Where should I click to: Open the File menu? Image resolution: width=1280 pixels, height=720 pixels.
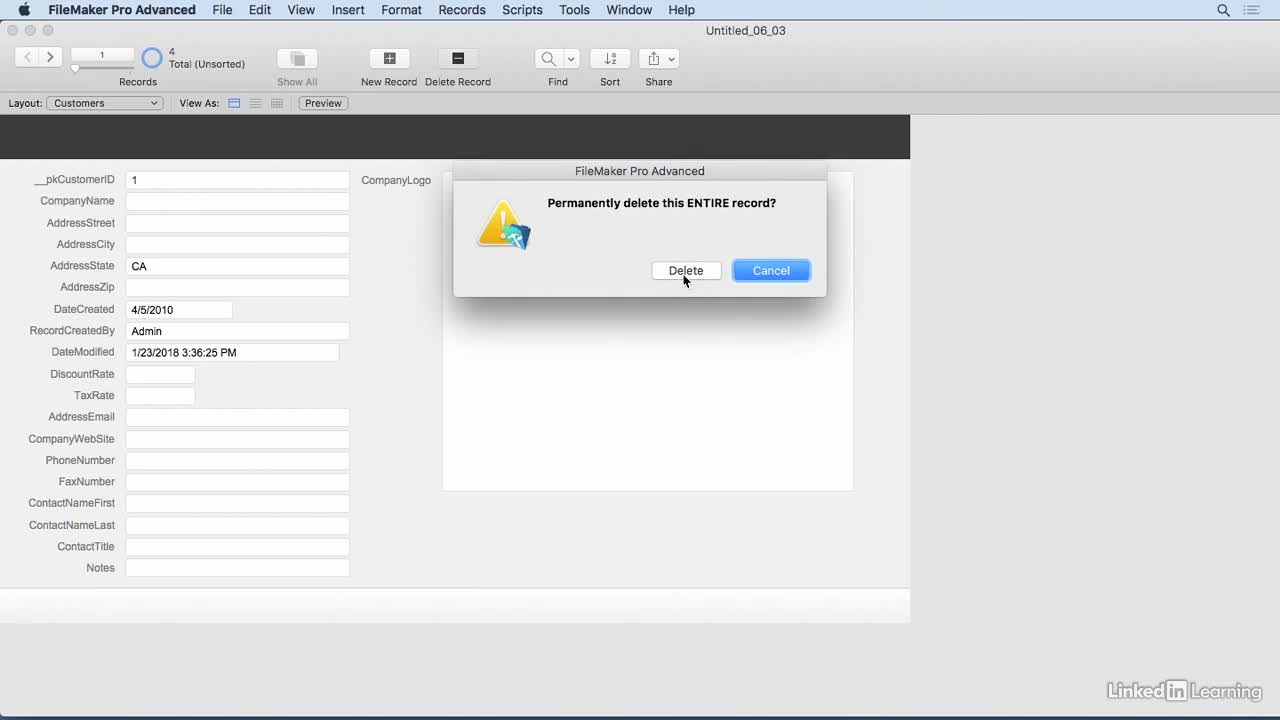[x=222, y=10]
